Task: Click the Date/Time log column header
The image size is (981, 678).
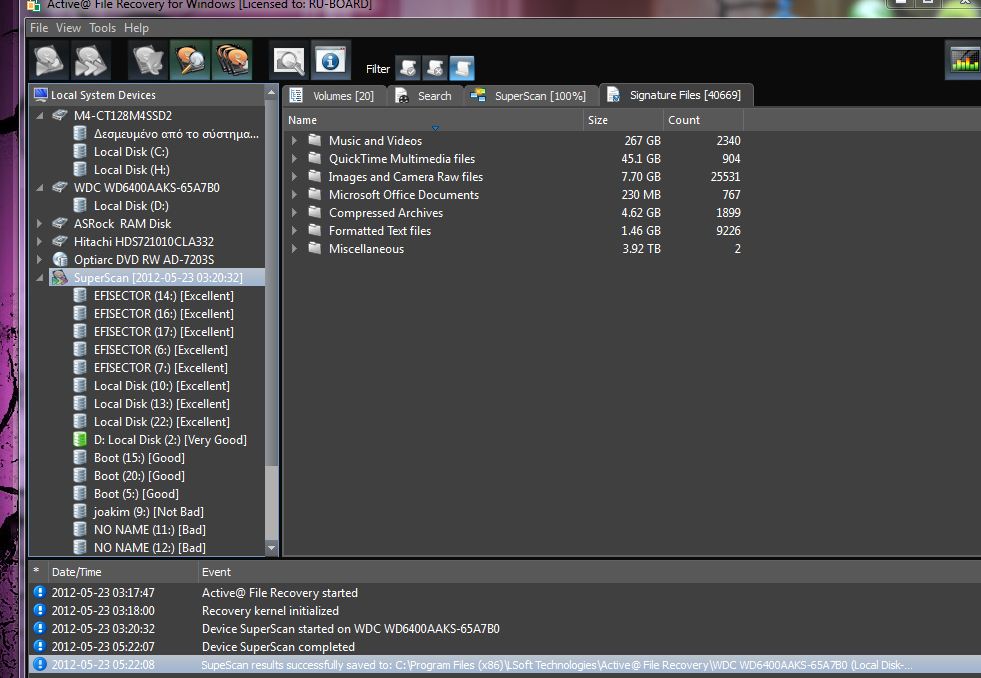Action: point(122,572)
